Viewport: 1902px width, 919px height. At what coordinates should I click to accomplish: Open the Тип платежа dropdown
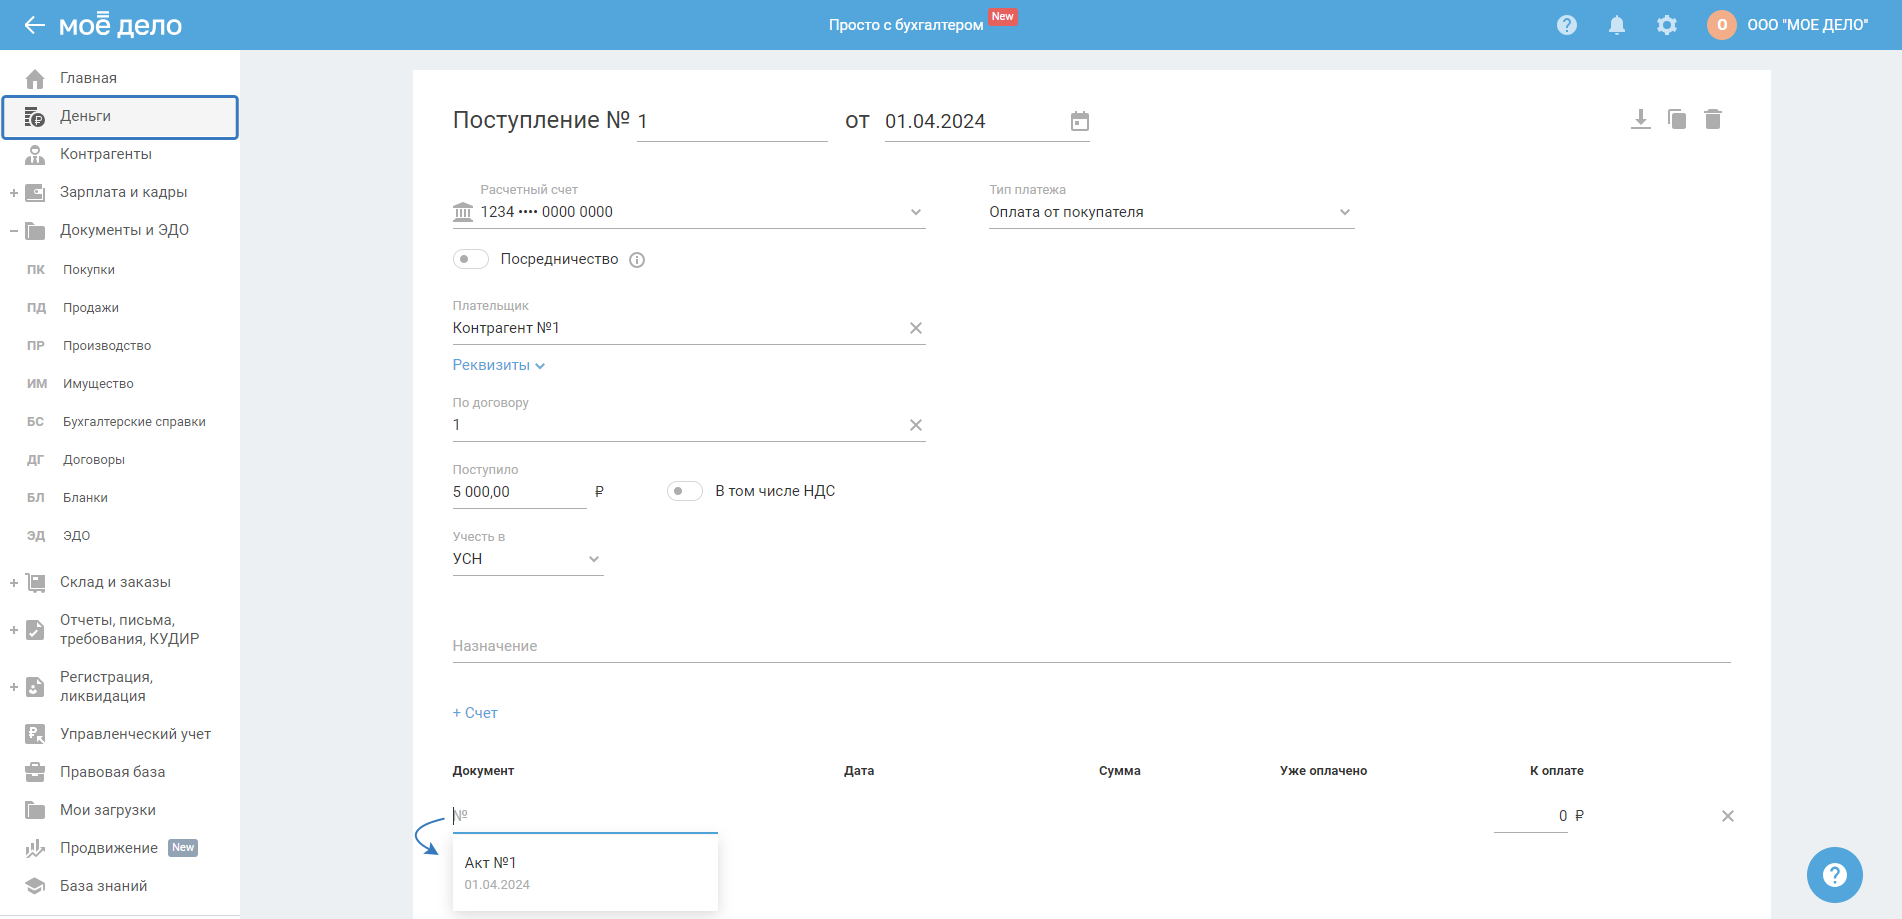pyautogui.click(x=1344, y=212)
